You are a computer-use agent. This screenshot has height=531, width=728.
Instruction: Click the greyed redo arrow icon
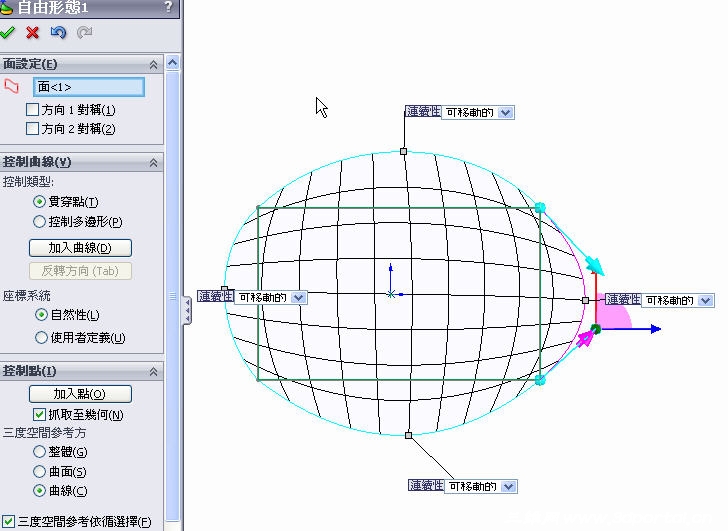point(84,32)
